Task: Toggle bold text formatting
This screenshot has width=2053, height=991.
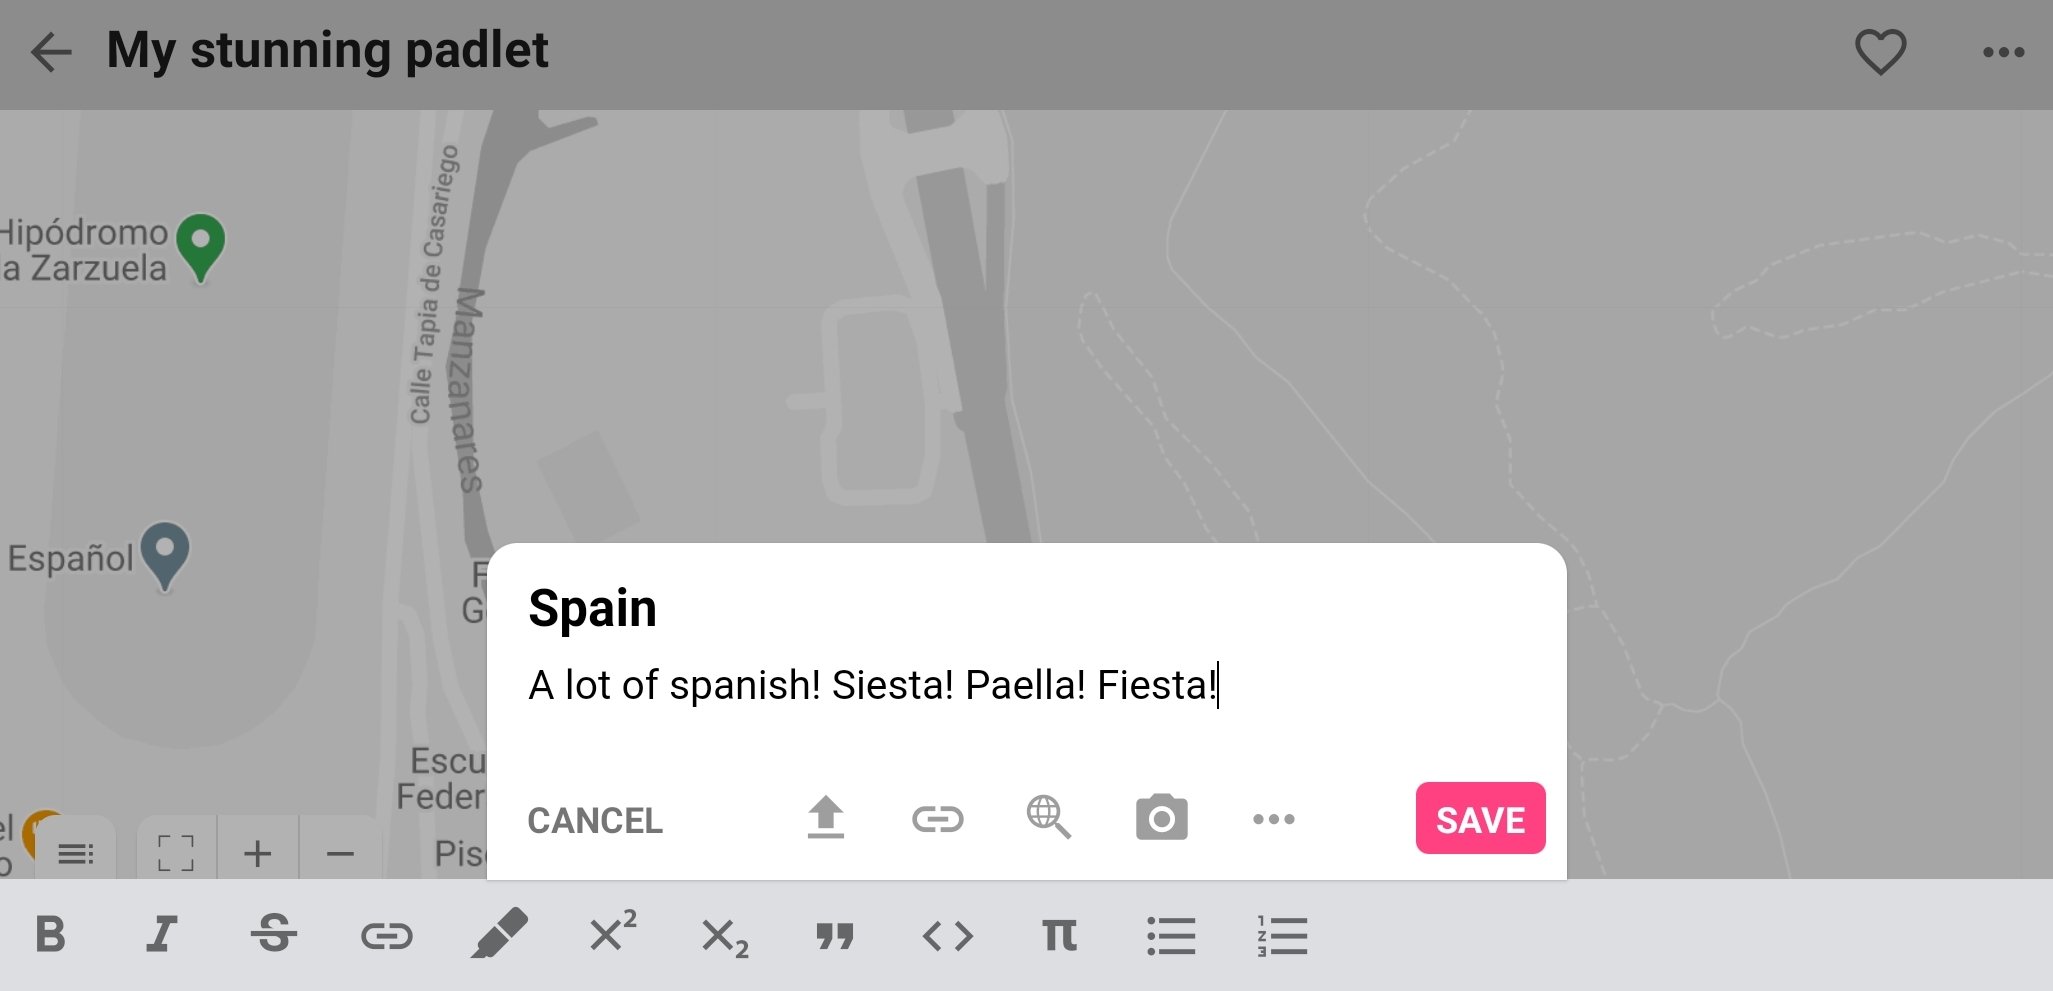Action: 50,936
